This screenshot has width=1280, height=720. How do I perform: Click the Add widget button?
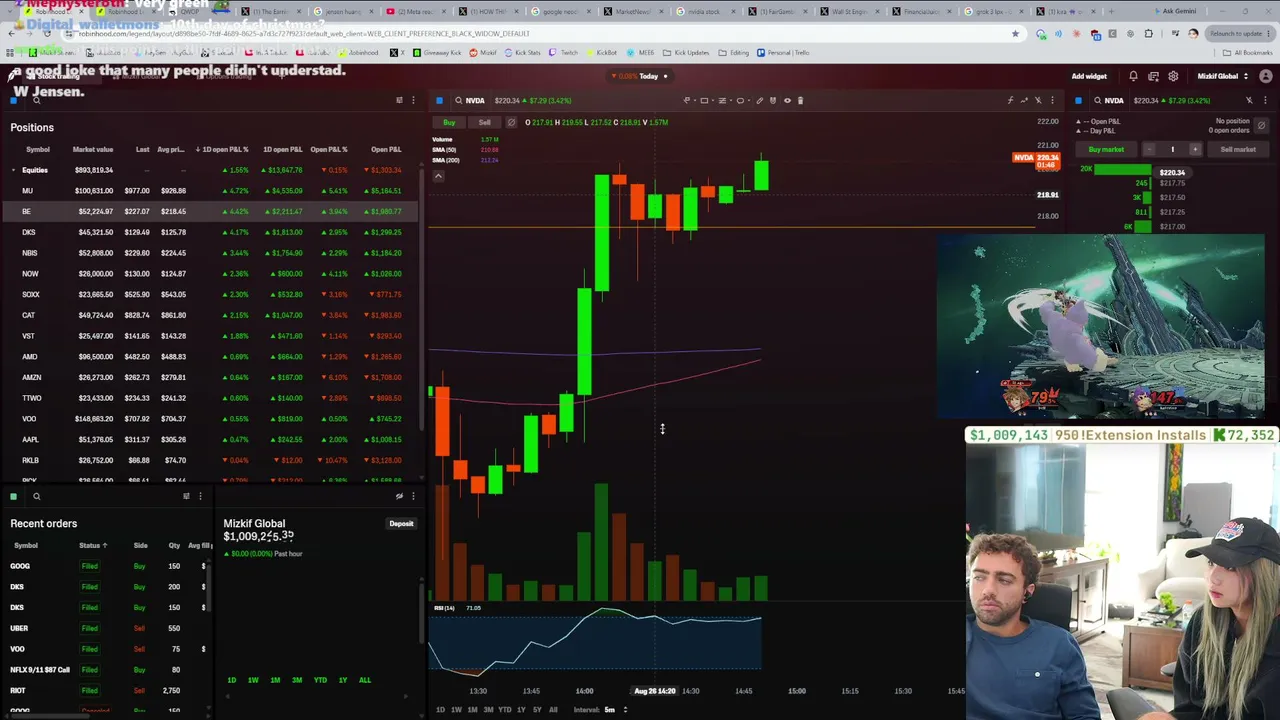(x=1089, y=76)
